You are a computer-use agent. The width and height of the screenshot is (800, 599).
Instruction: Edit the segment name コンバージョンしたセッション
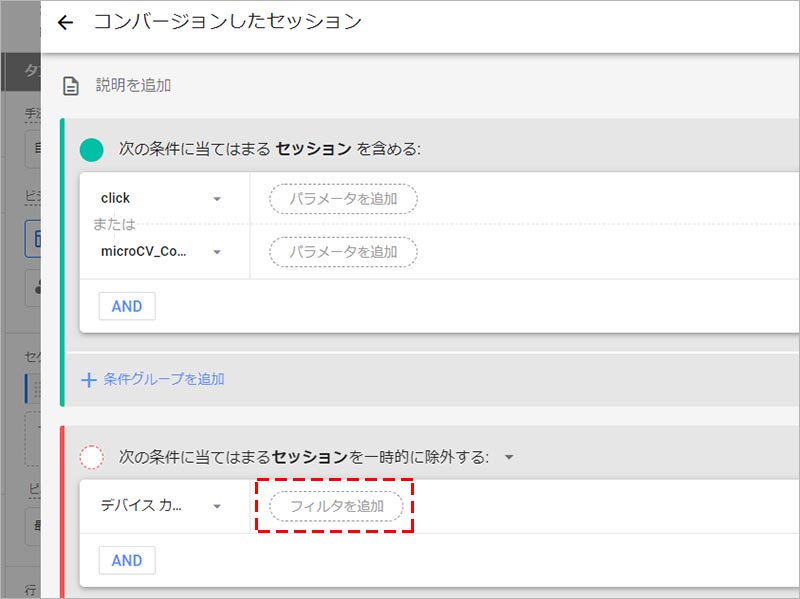[x=227, y=22]
